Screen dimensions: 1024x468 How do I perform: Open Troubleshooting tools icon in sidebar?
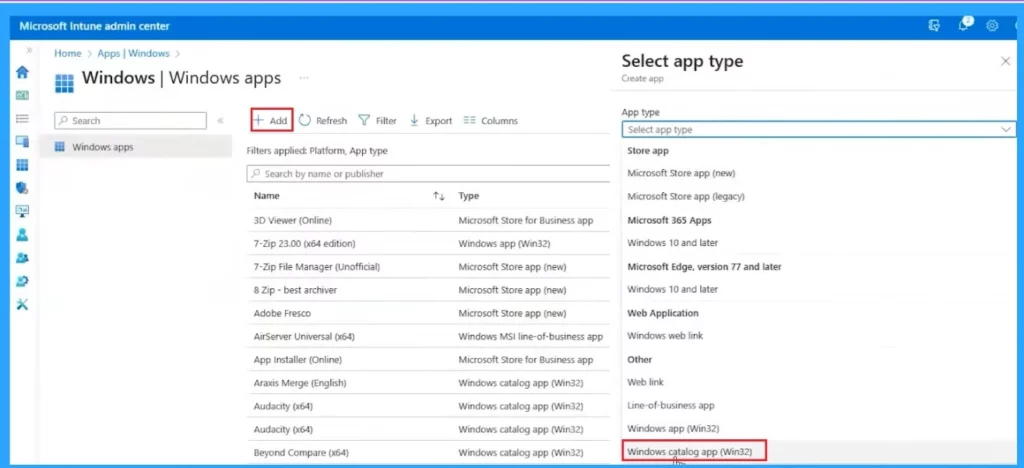[22, 304]
